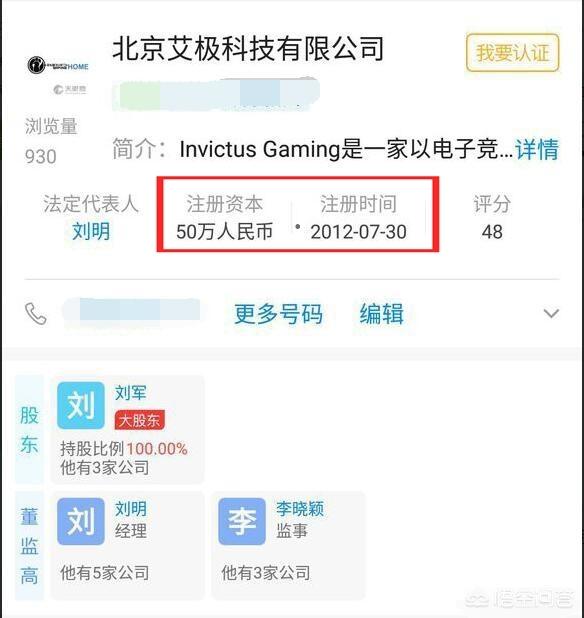
Task: Open legal representative 刘明 link
Action: [x=91, y=231]
